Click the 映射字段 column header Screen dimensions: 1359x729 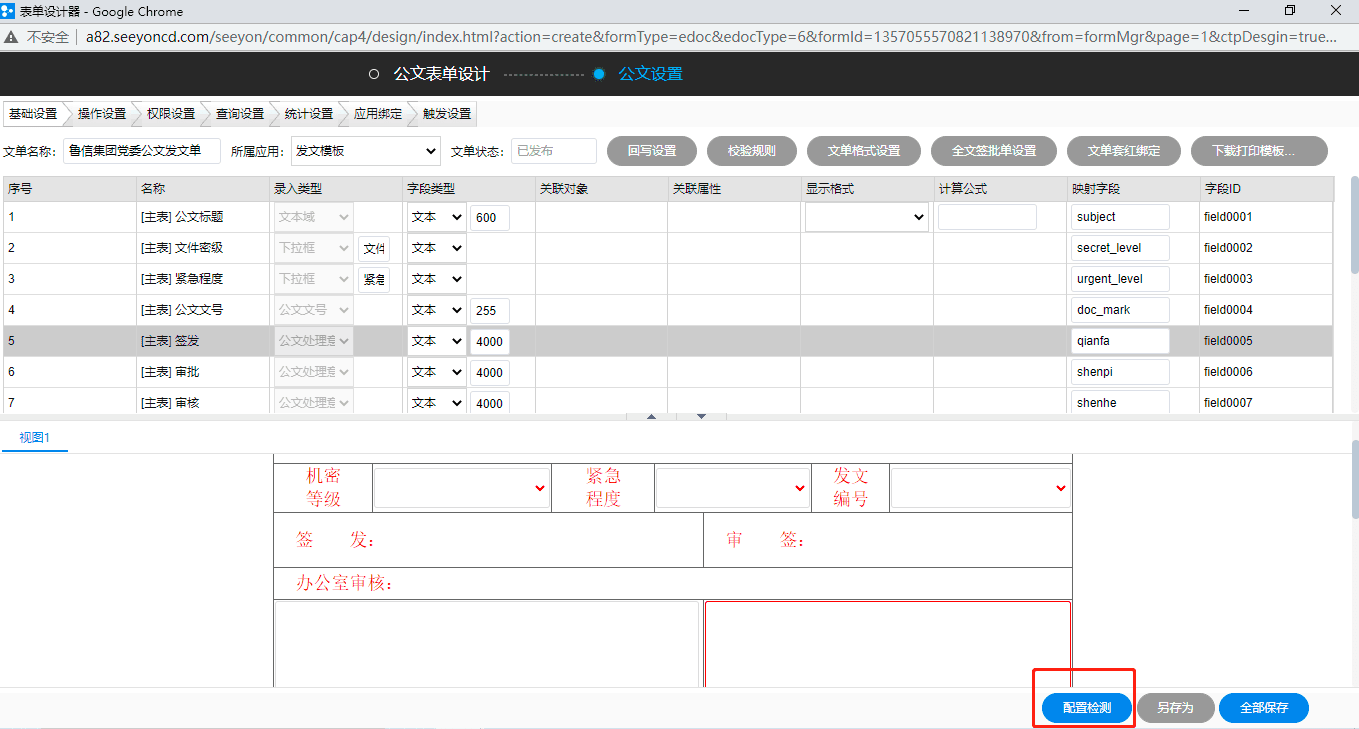1133,188
